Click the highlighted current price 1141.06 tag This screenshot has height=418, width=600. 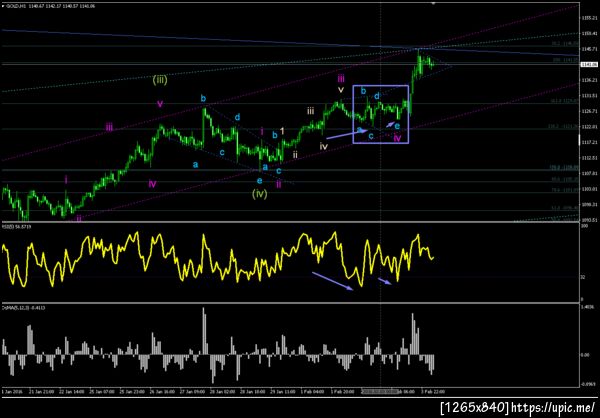coord(590,65)
